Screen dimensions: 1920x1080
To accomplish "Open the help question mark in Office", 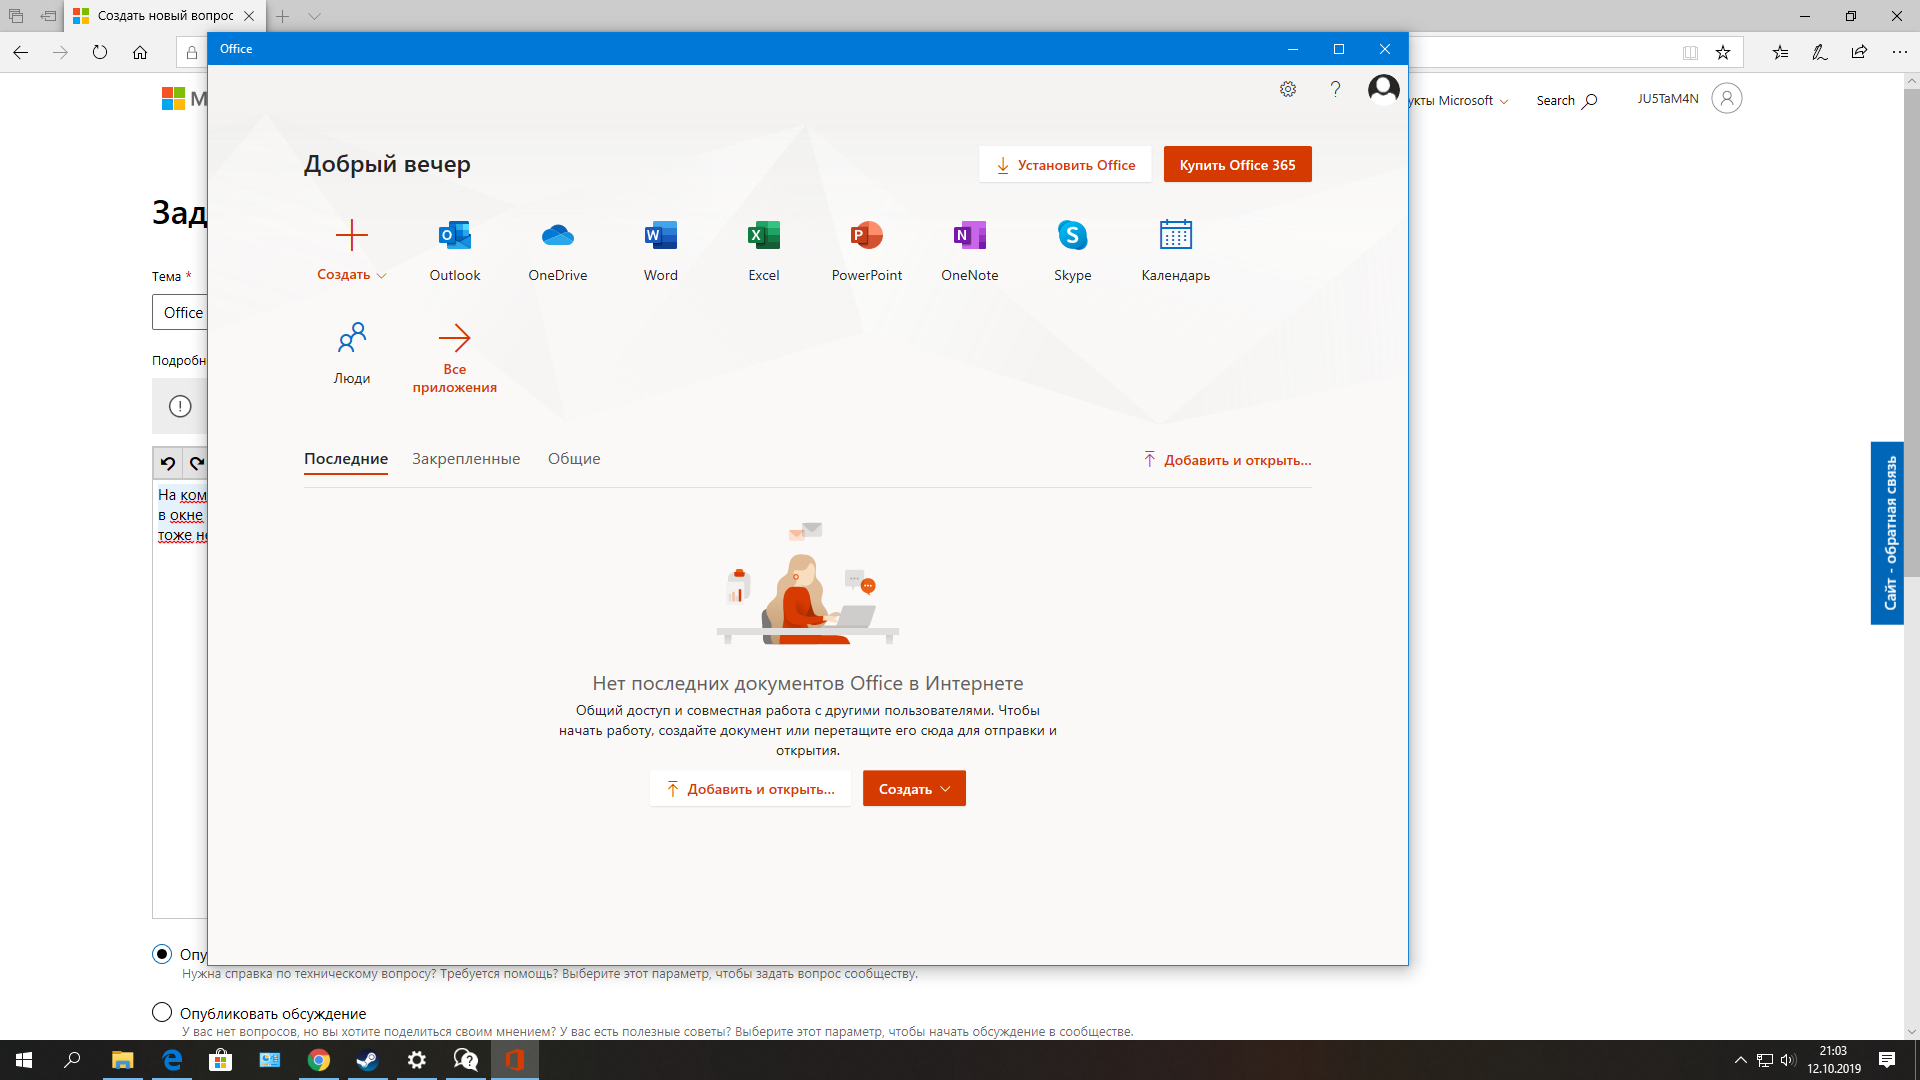I will coord(1335,89).
